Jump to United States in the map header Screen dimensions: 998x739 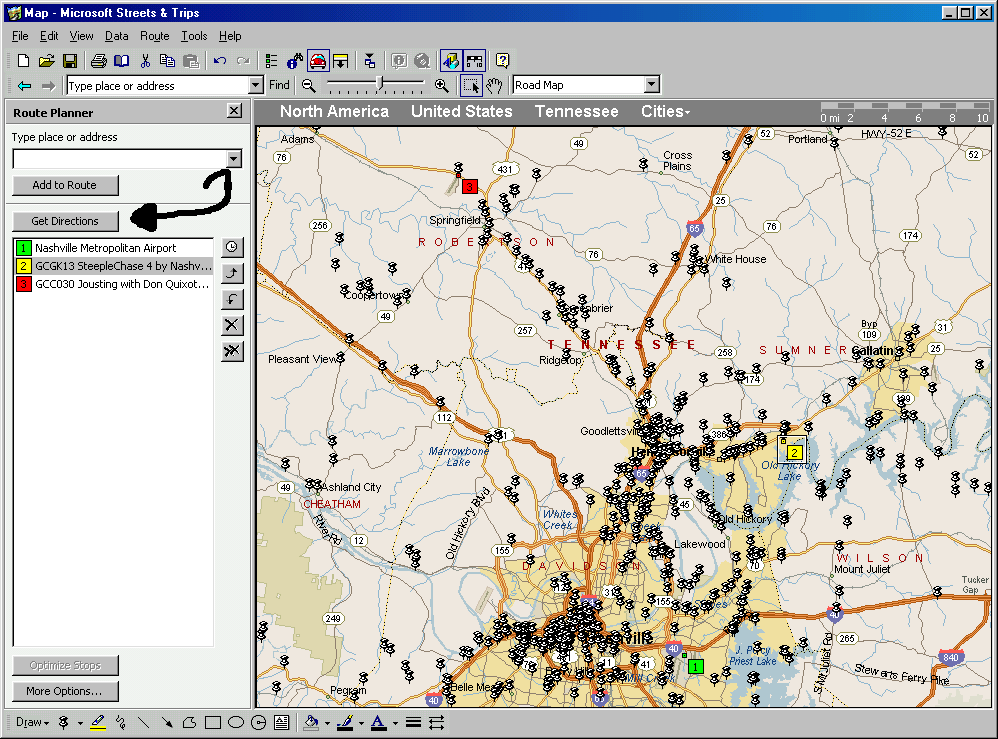coord(461,111)
